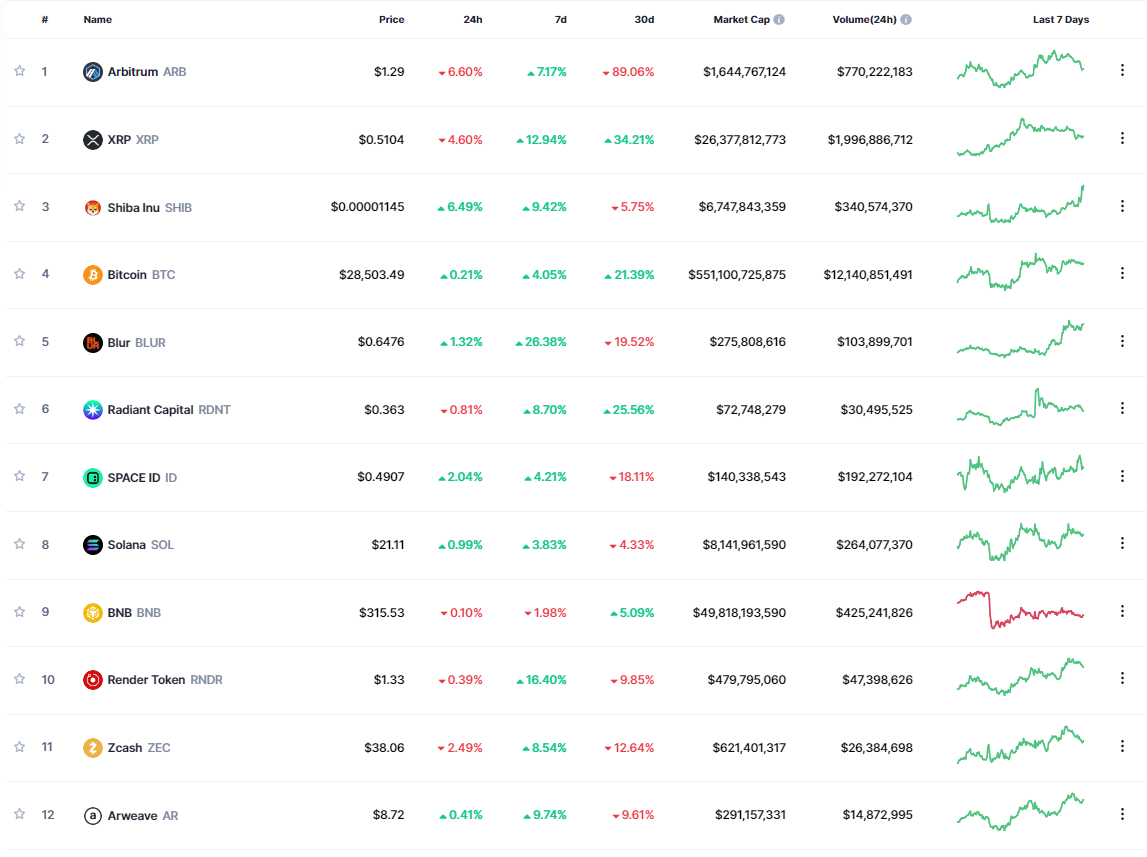Toggle the watchlist star for Blur
This screenshot has height=857, width=1147.
point(19,342)
